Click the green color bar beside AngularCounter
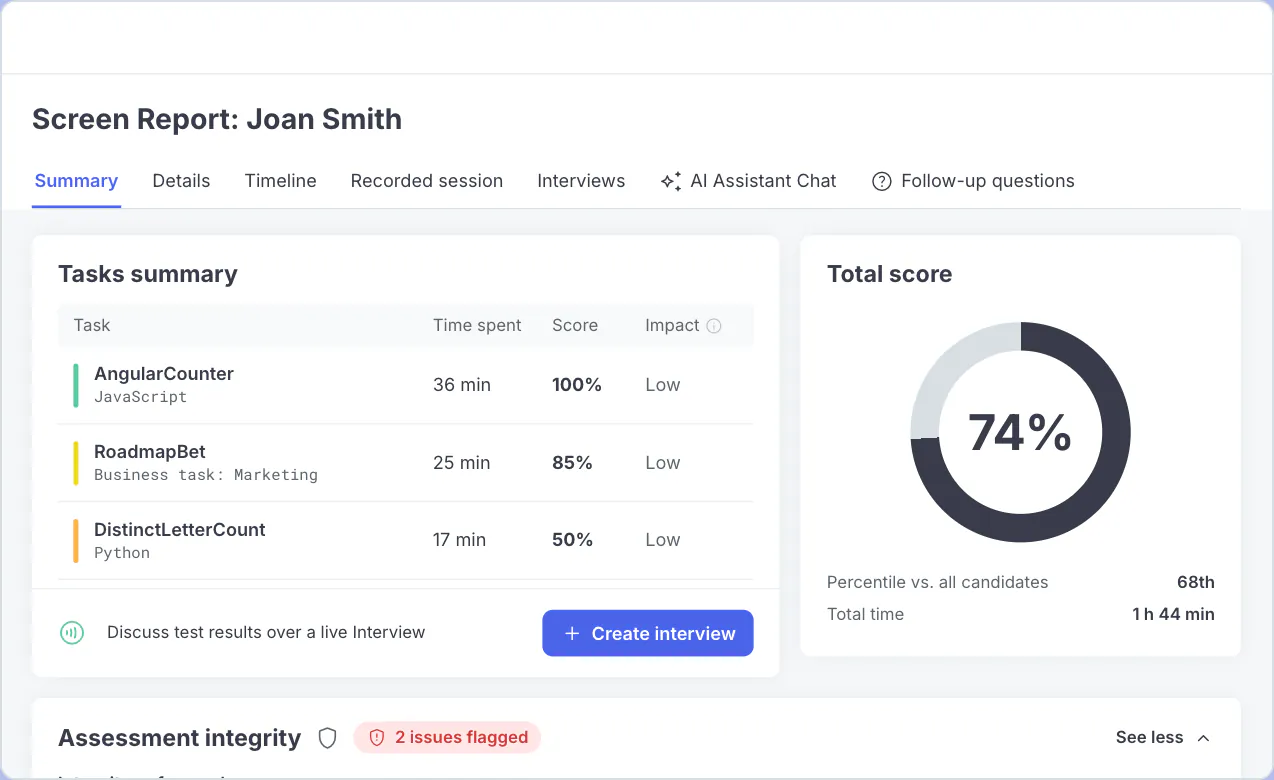Screen dimensions: 1274x780 [76, 386]
